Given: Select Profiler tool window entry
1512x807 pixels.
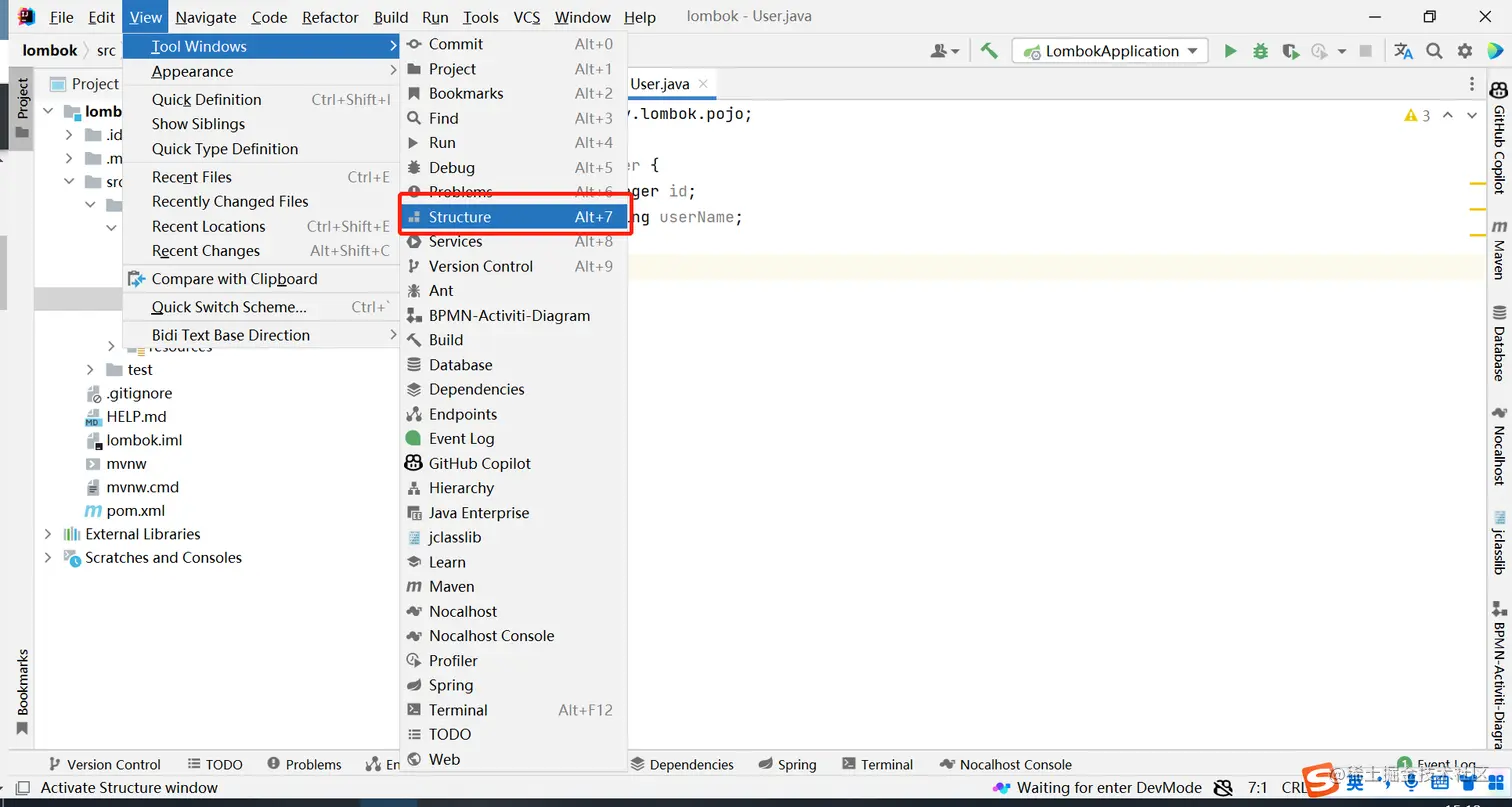Looking at the screenshot, I should pyautogui.click(x=514, y=660).
